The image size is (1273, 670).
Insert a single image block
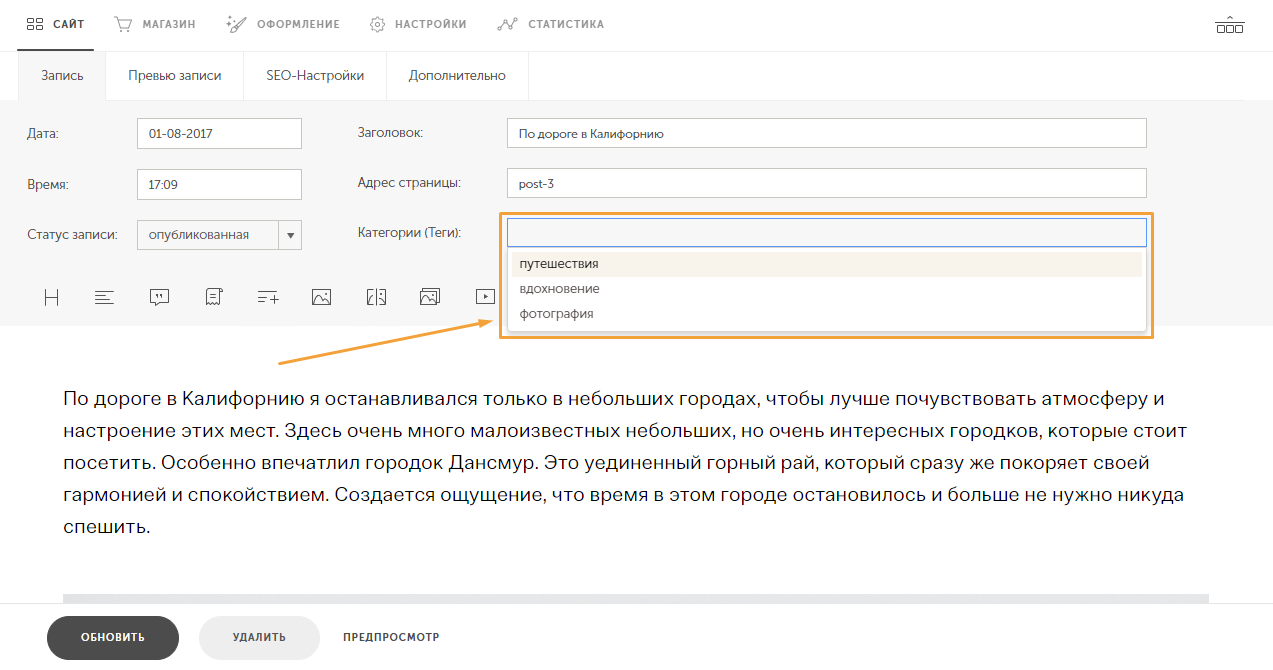[x=321, y=297]
